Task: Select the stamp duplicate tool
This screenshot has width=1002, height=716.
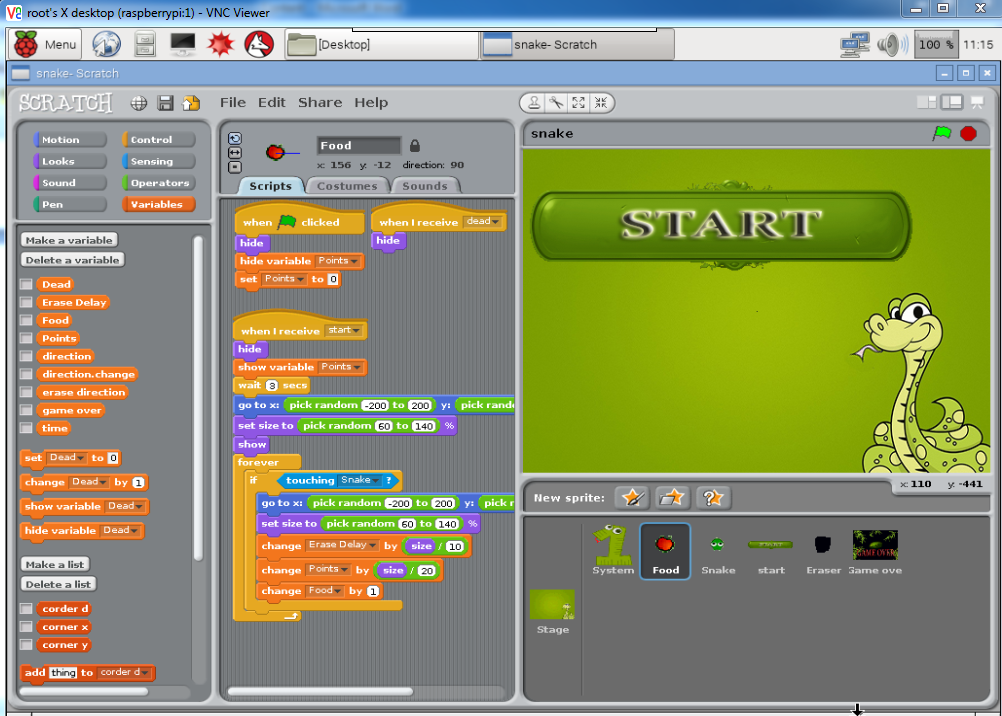Action: point(534,103)
